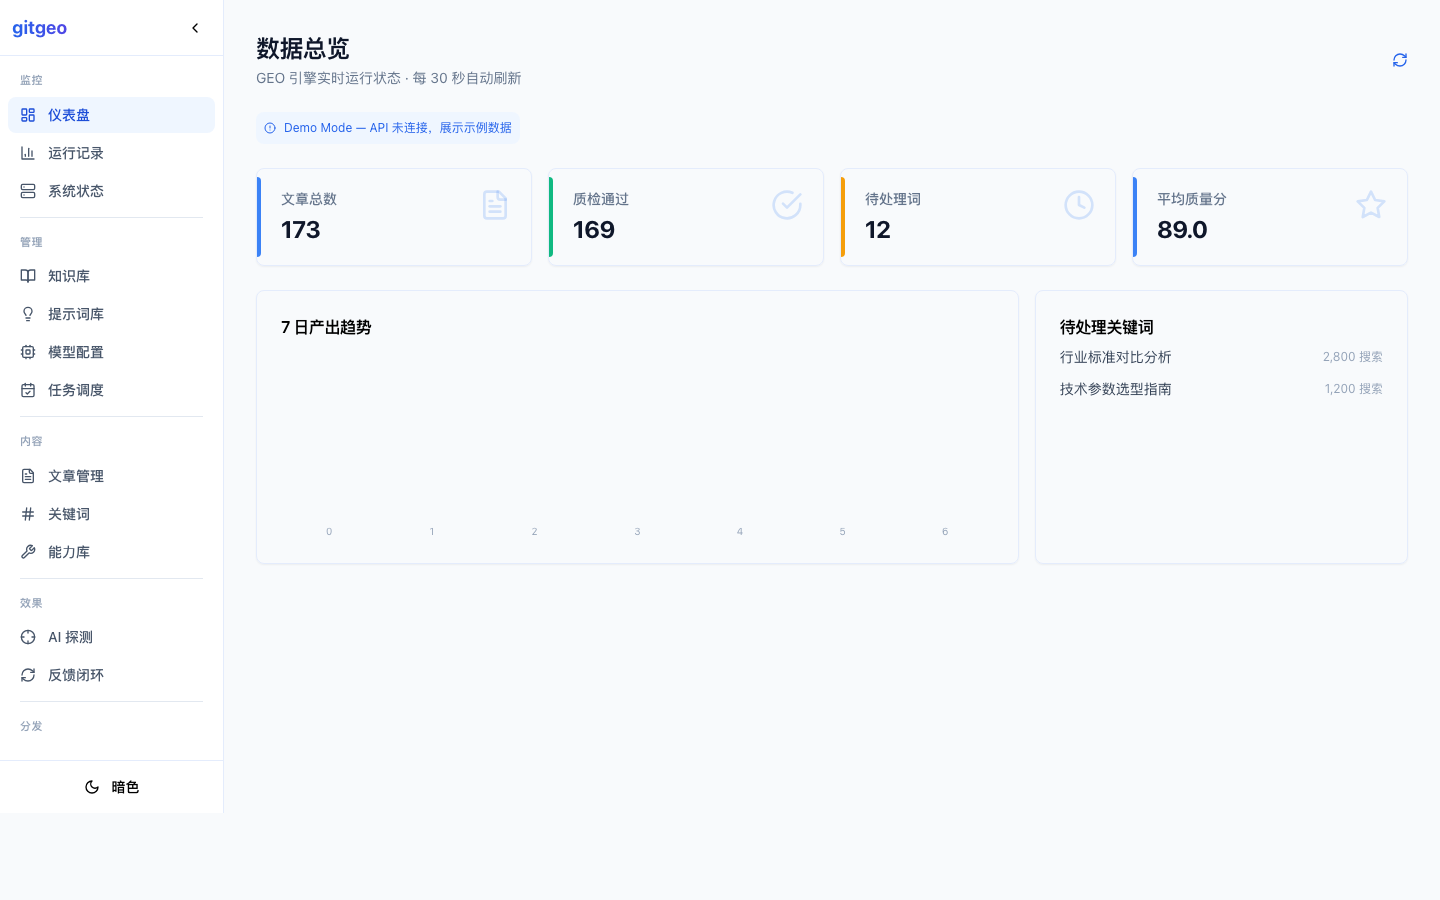Viewport: 1440px width, 900px height.
Task: Click Demo Mode API 未连接 notice text
Action: coord(398,128)
